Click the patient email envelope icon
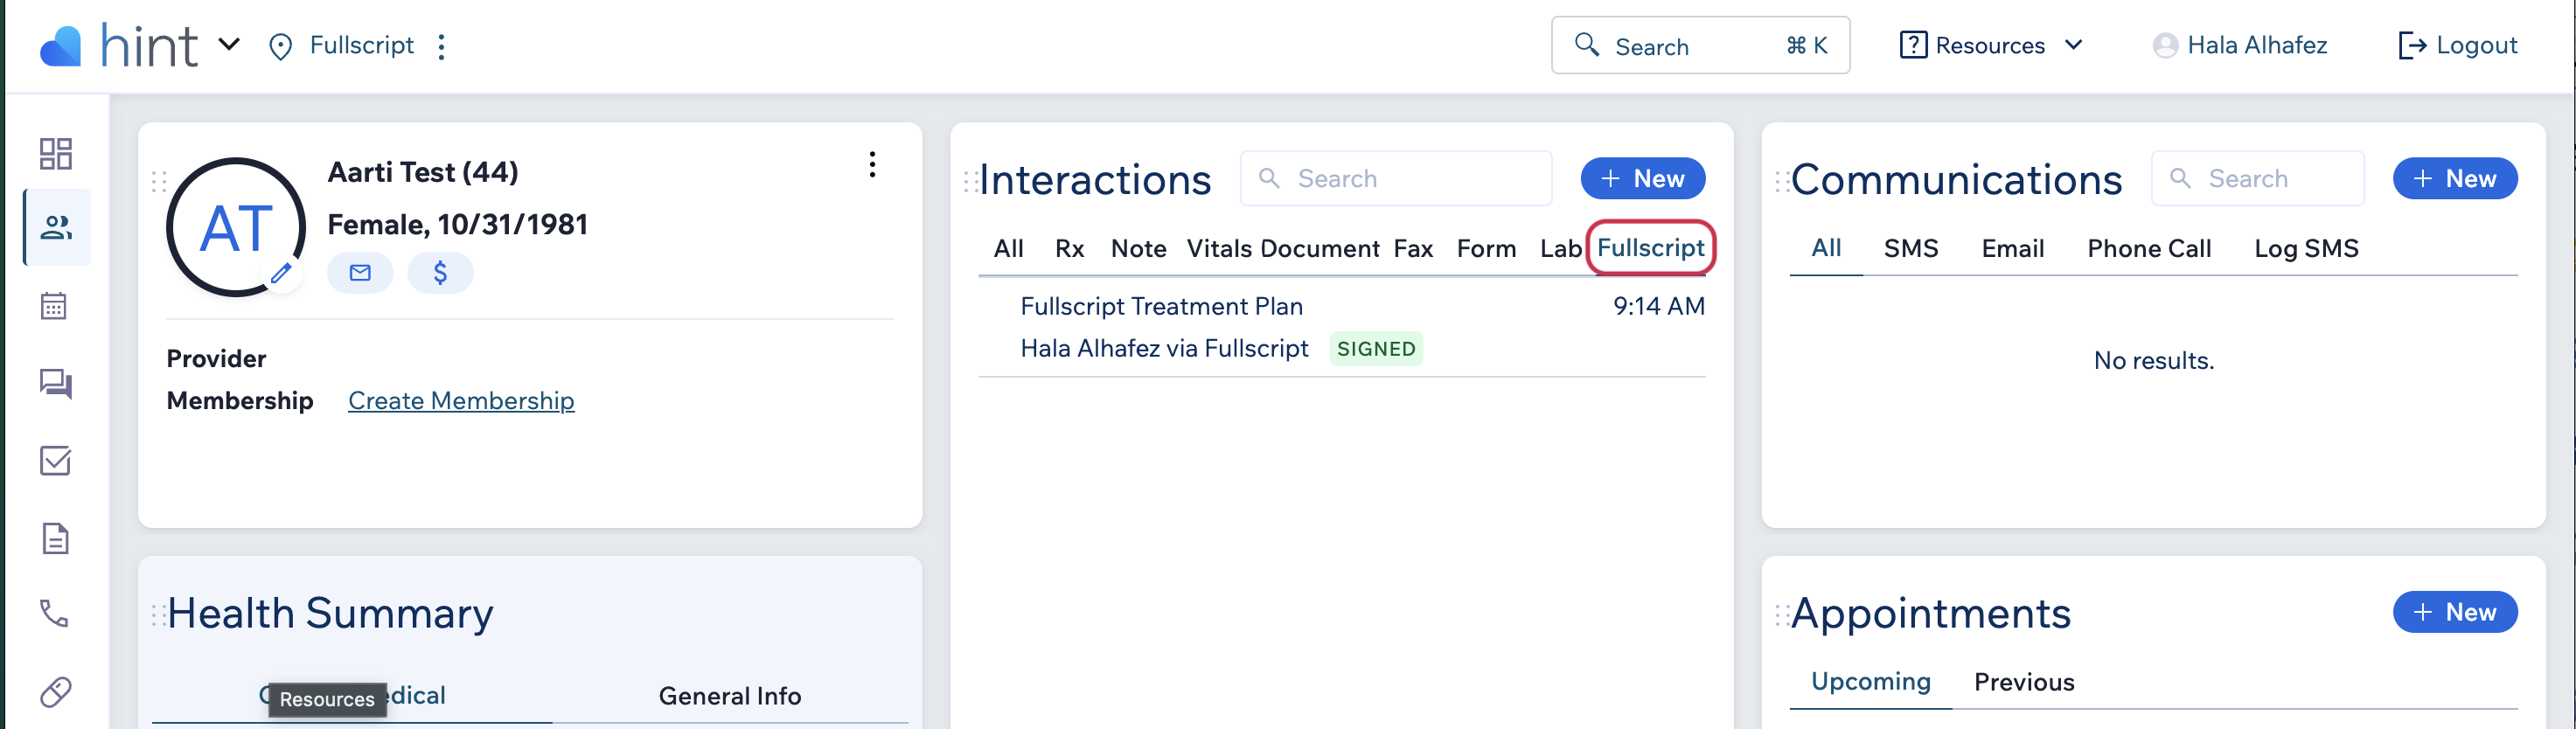 pos(360,272)
